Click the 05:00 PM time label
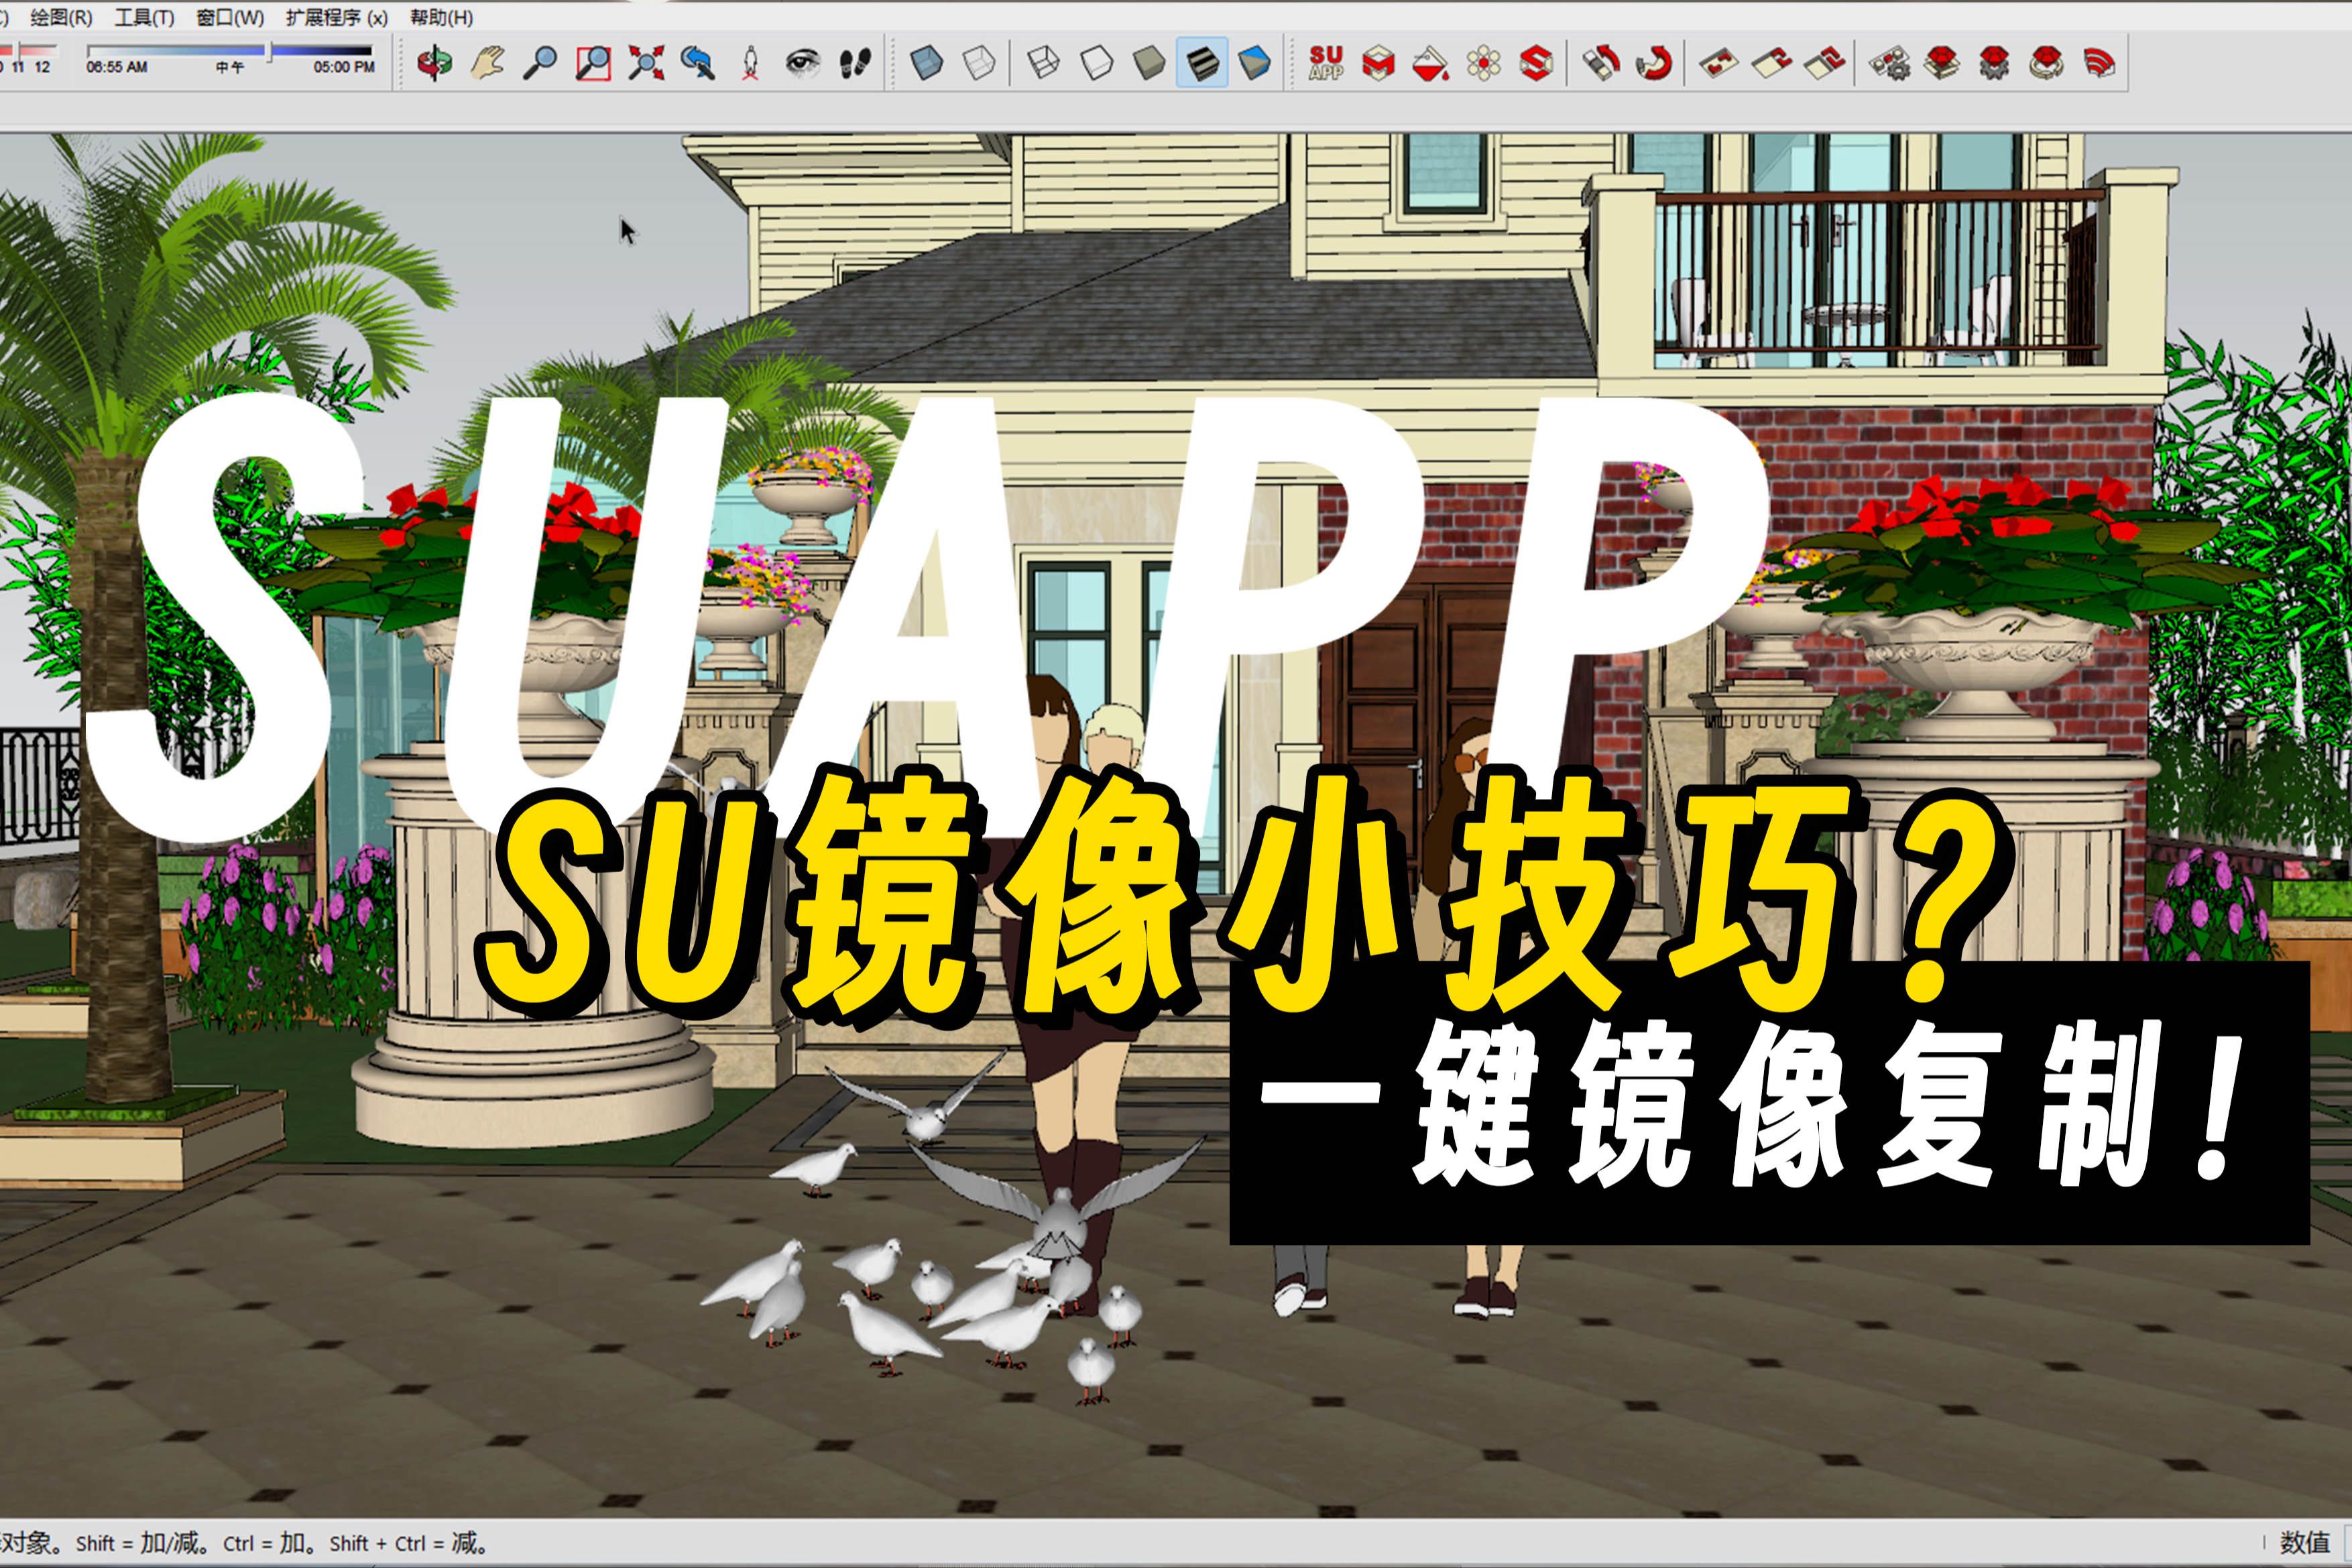 point(344,67)
